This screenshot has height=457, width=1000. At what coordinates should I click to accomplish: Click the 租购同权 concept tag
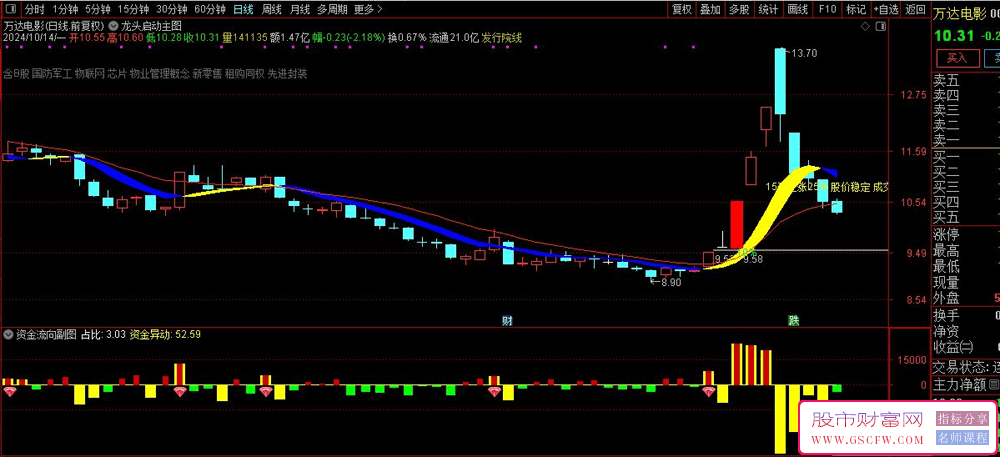click(x=244, y=73)
